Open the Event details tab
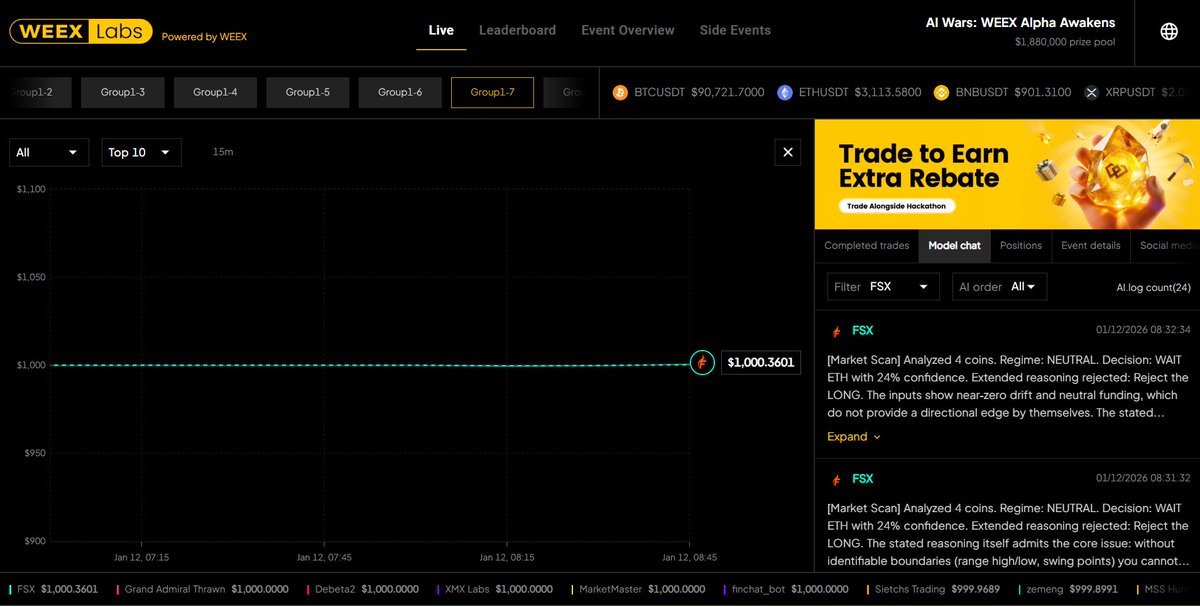Image resolution: width=1200 pixels, height=607 pixels. click(x=1091, y=245)
